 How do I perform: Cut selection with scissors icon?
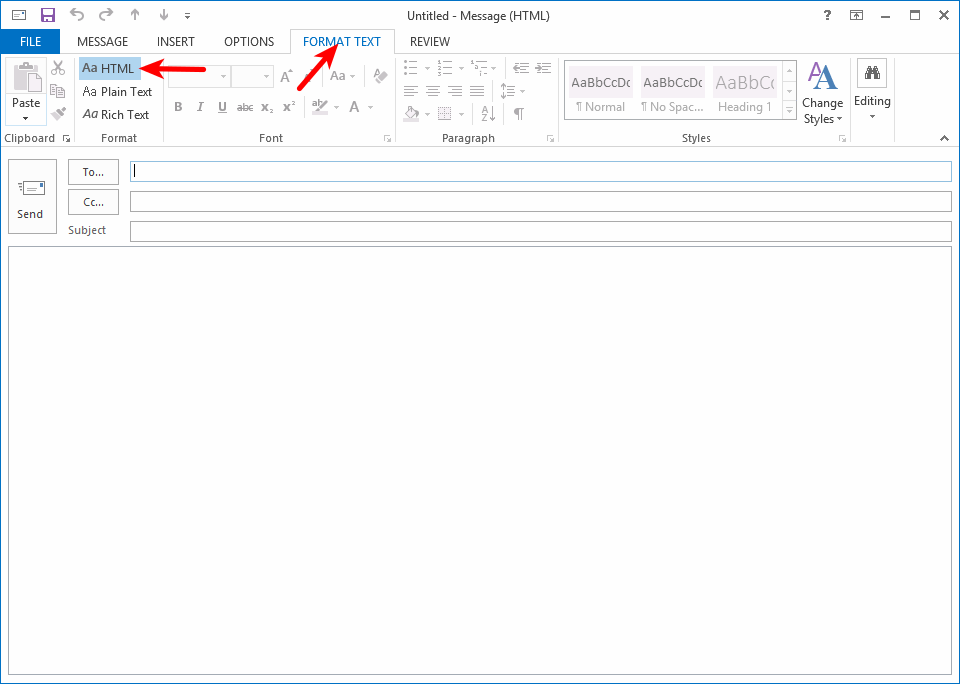58,68
